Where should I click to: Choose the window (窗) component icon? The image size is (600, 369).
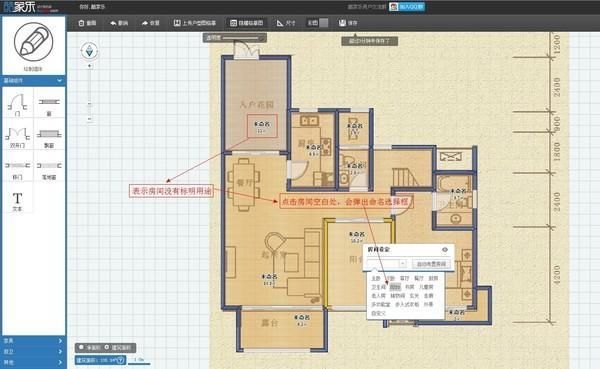pyautogui.click(x=49, y=104)
